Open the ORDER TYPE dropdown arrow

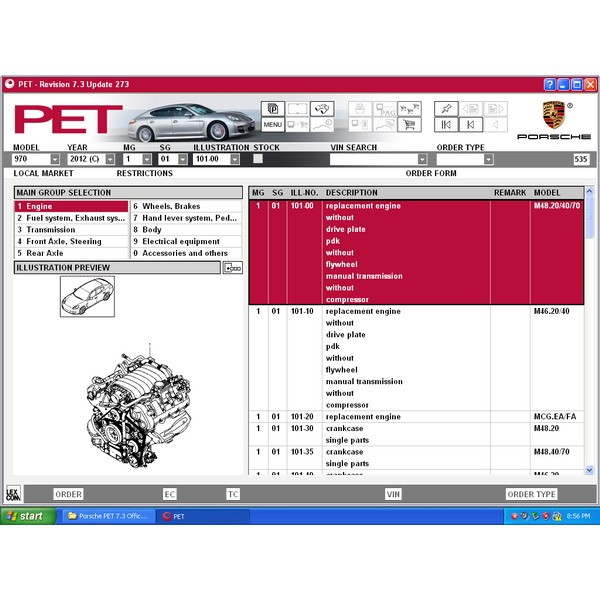click(x=488, y=159)
